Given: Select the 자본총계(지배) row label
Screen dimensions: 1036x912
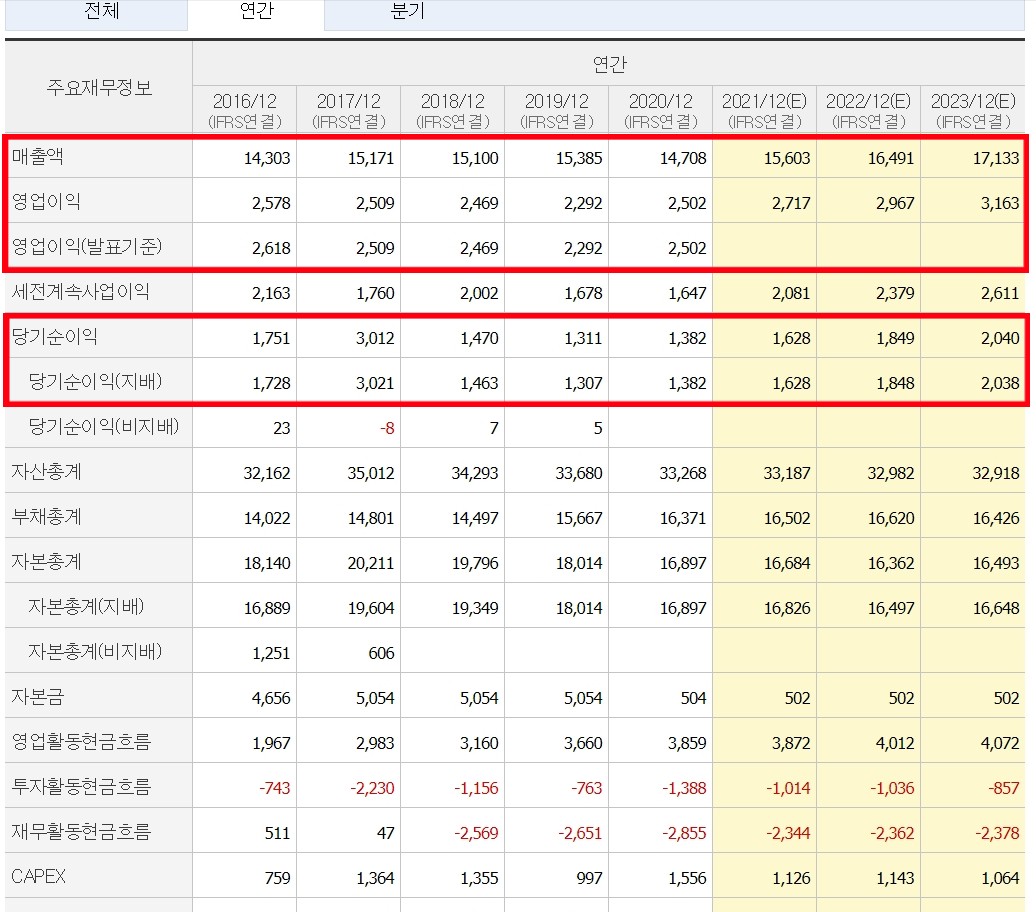Looking at the screenshot, I should pyautogui.click(x=87, y=606).
